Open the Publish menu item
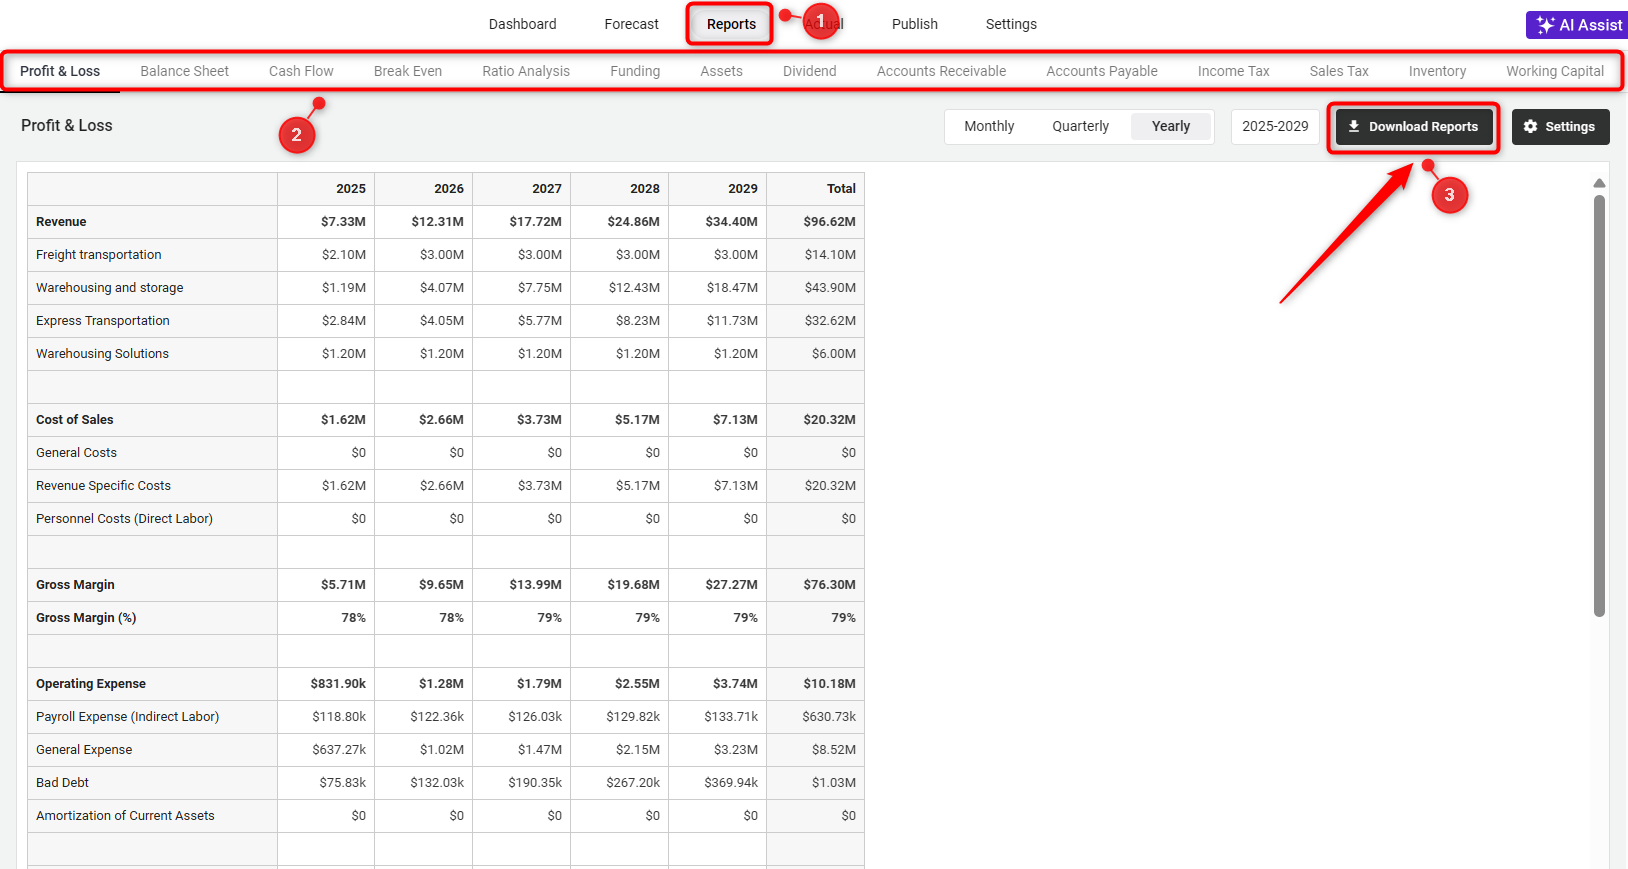The width and height of the screenshot is (1628, 869). point(914,24)
